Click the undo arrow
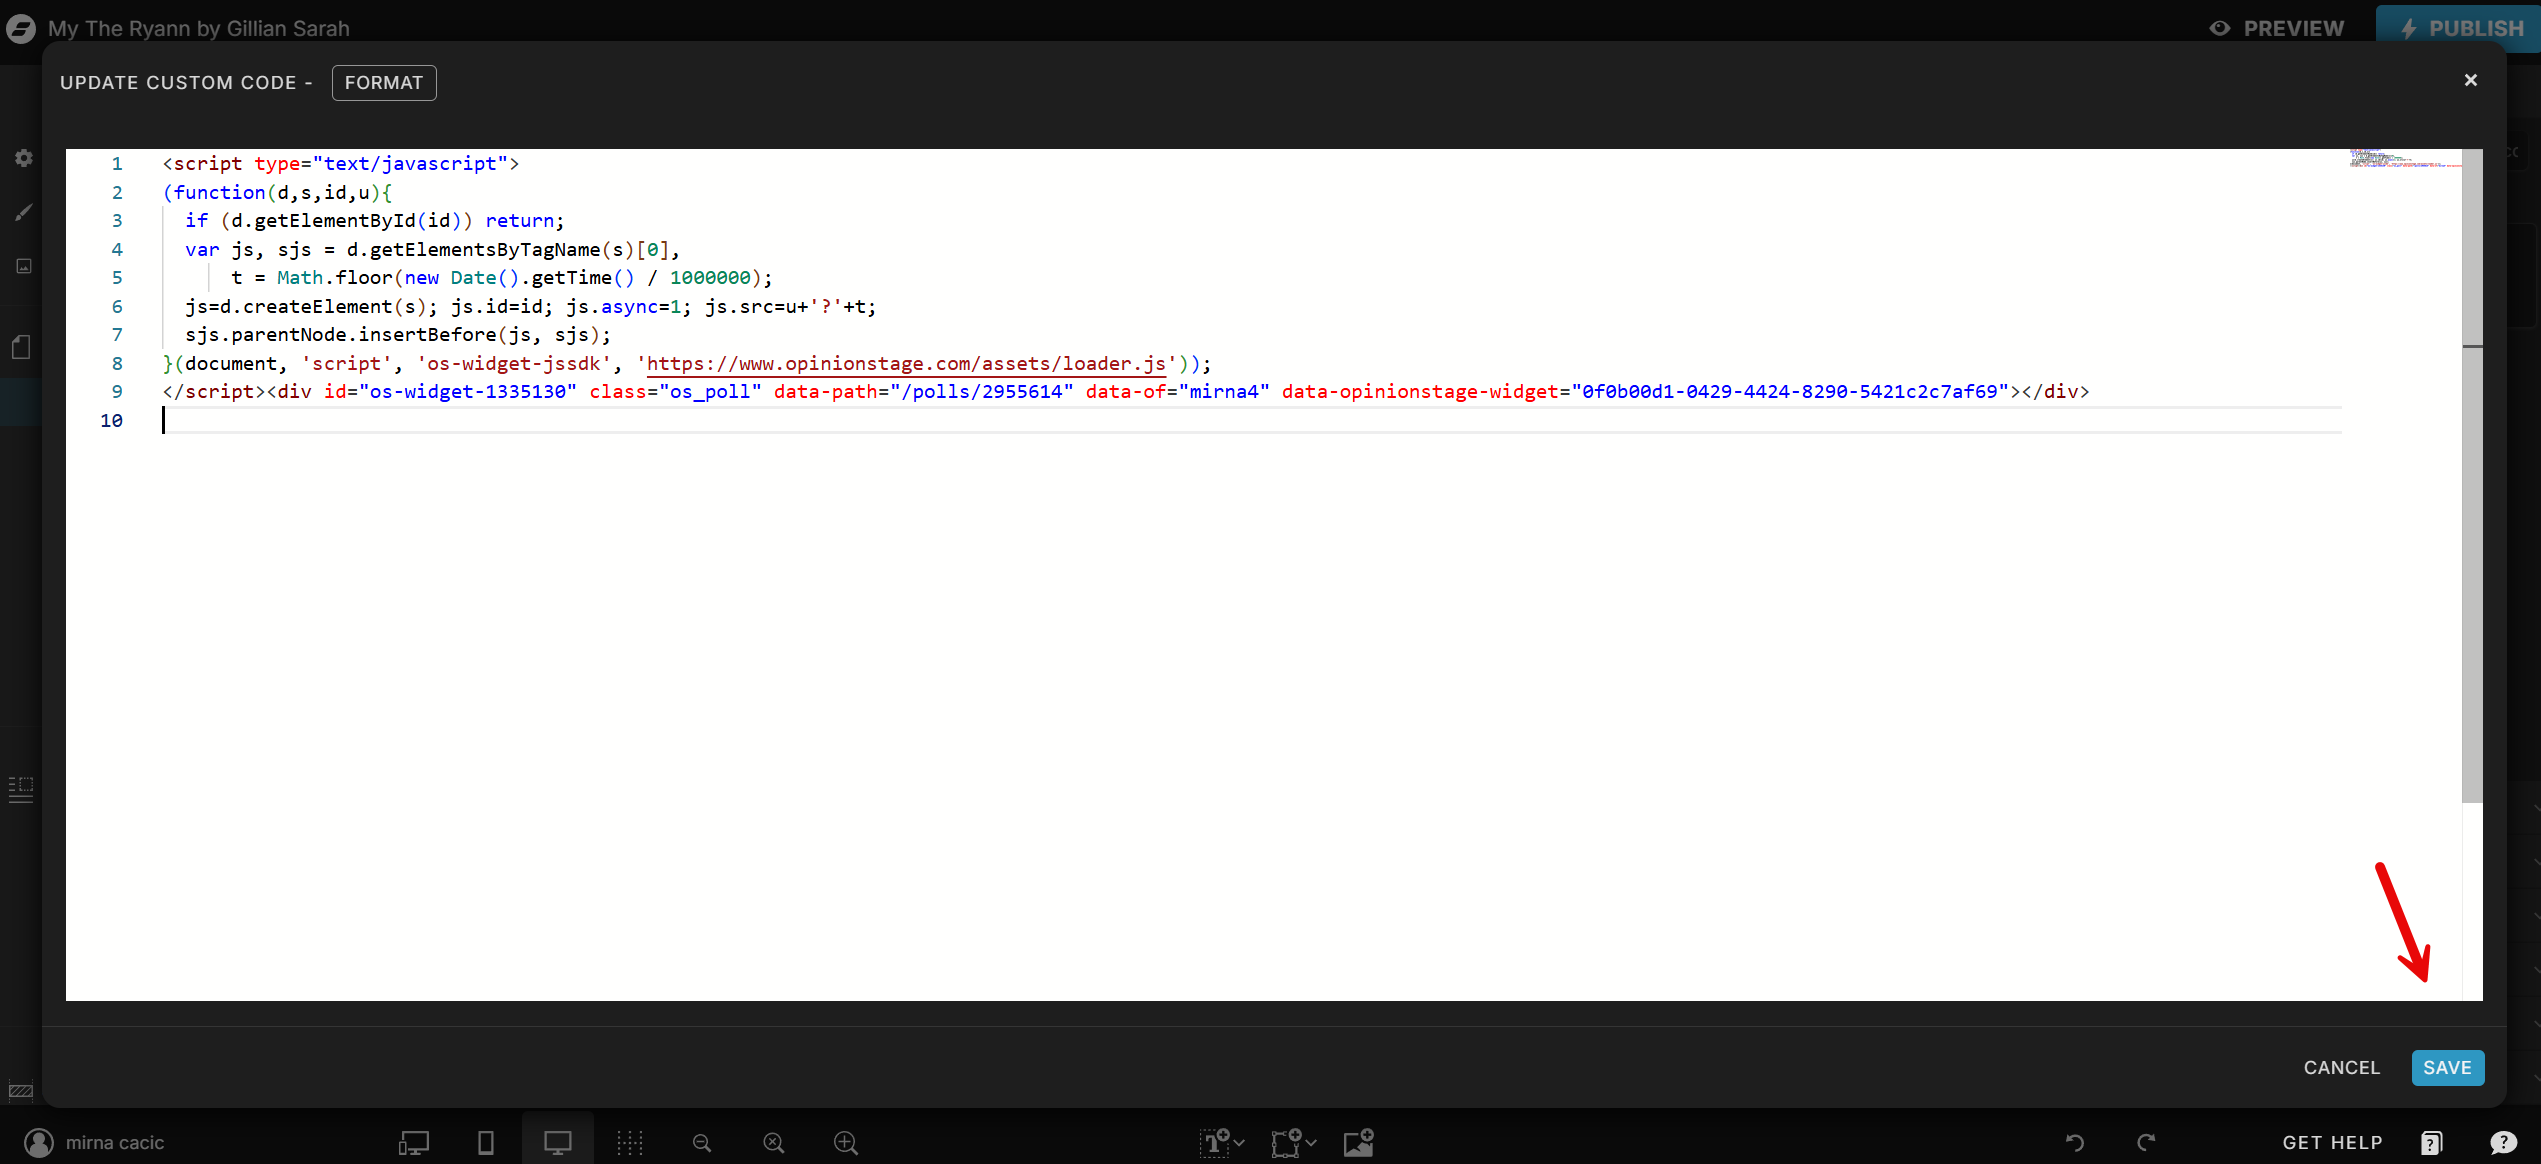The height and width of the screenshot is (1164, 2541). pyautogui.click(x=2075, y=1143)
